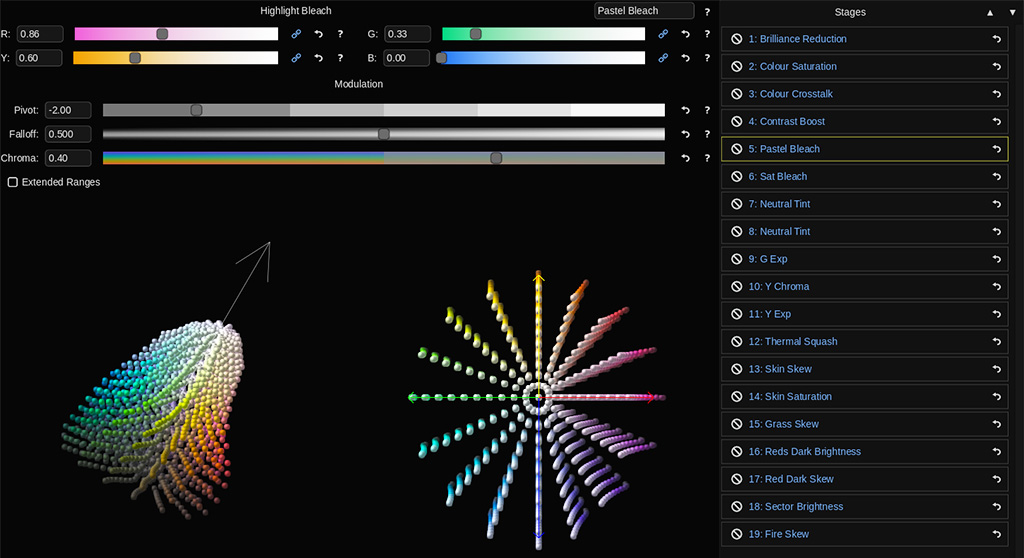Click the link icon for B channel
This screenshot has height=558, width=1024.
coord(663,57)
